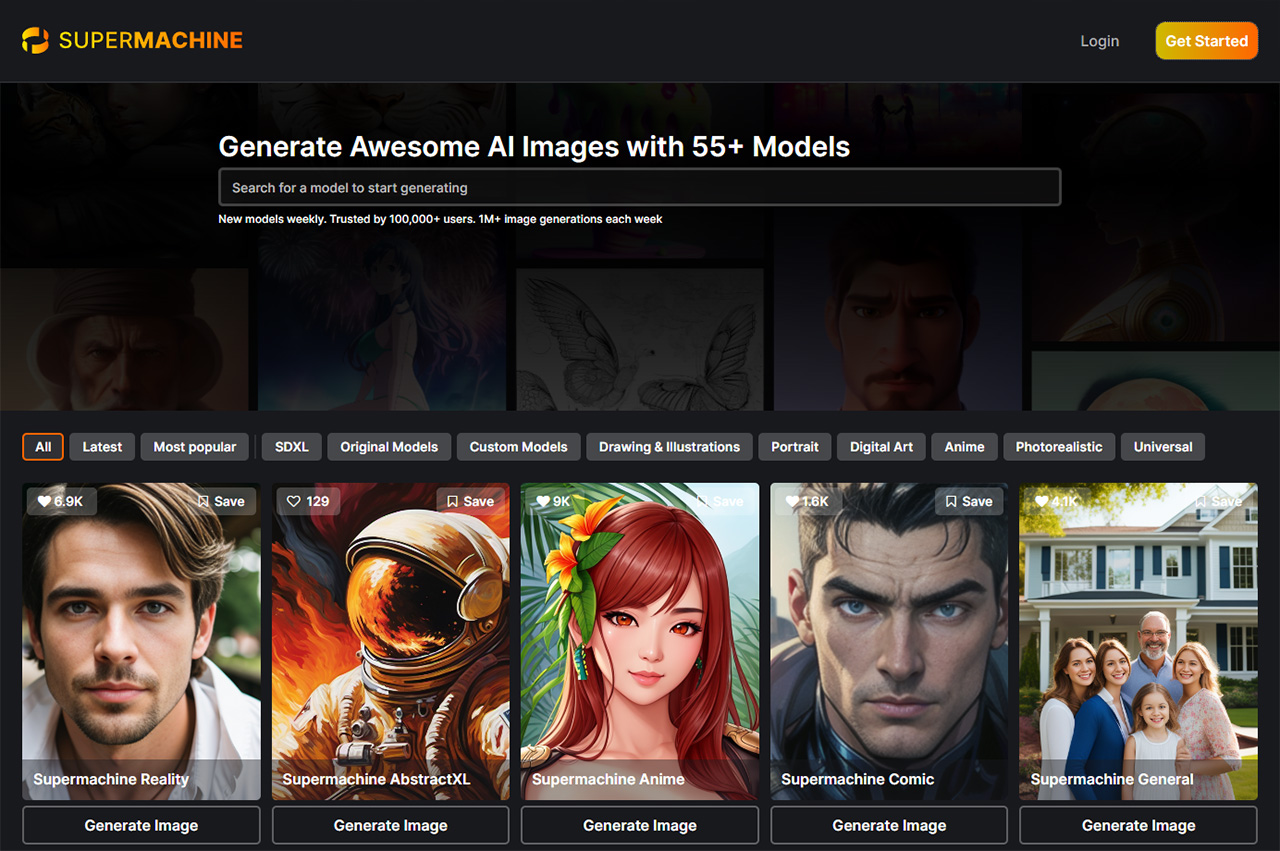Click the Supermachine logo icon
This screenshot has height=851, width=1280.
point(35,41)
